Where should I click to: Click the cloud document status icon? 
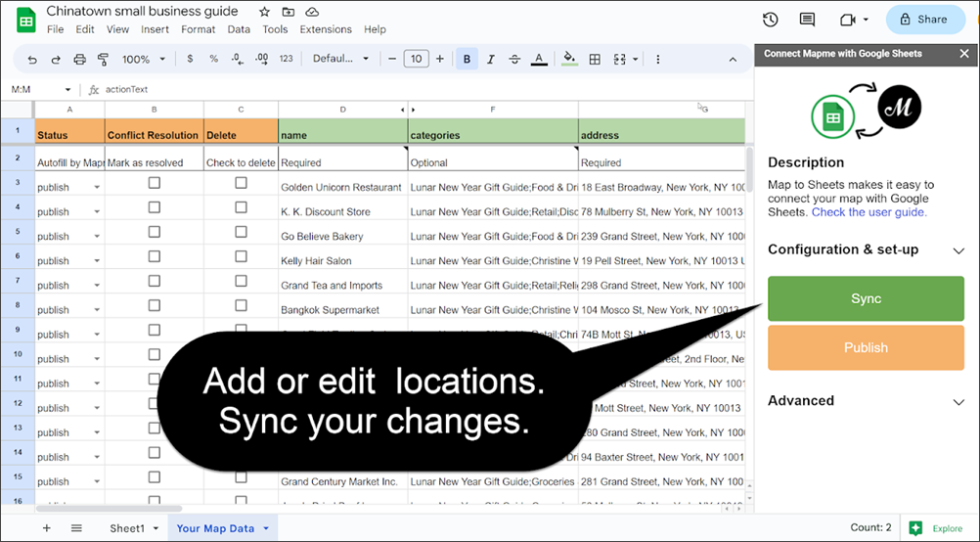coord(312,12)
